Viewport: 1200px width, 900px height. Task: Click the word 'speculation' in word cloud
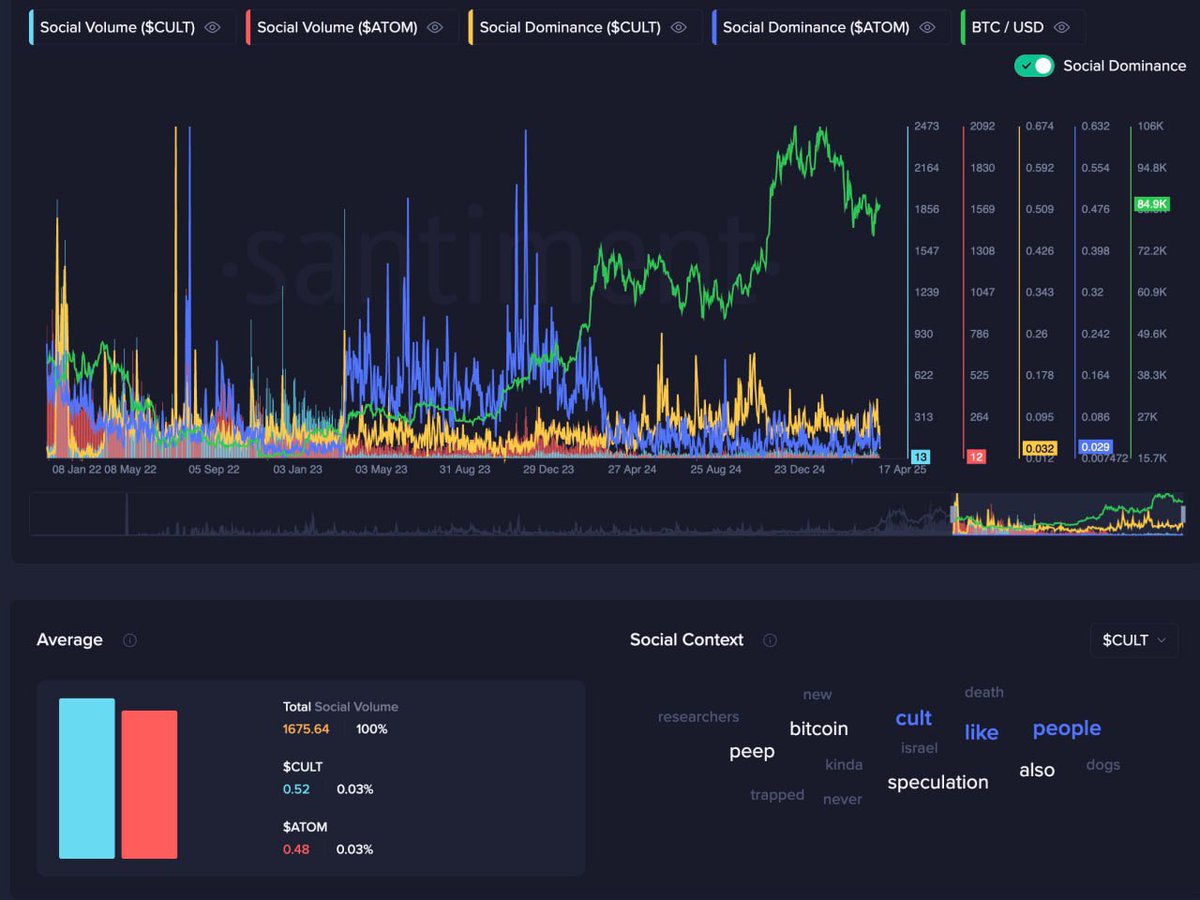point(937,782)
